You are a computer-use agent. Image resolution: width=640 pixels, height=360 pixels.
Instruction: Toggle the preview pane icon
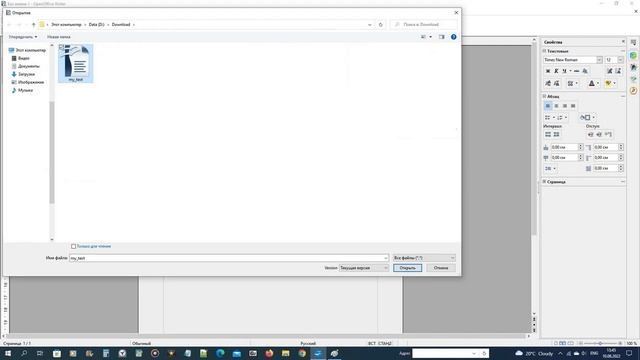pos(442,37)
